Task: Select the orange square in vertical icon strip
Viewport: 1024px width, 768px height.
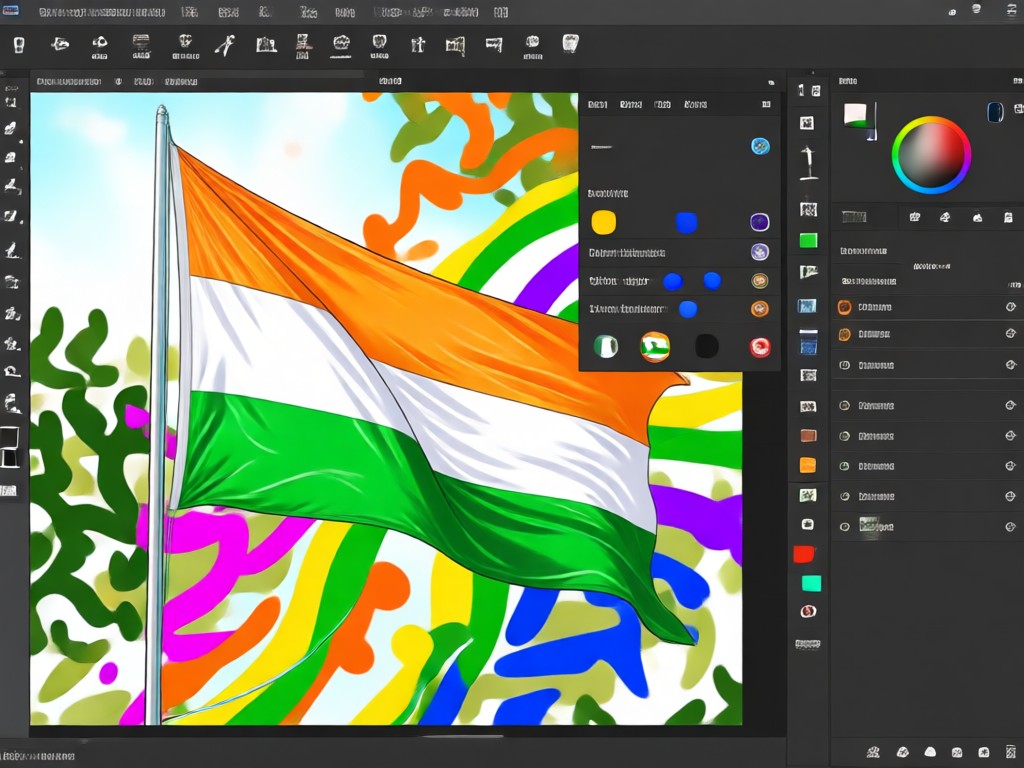Action: 808,465
